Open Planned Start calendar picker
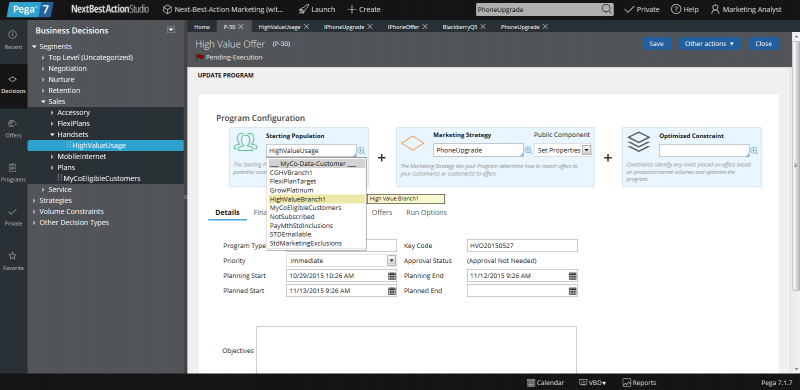Viewport: 800px width, 390px height. click(x=392, y=291)
